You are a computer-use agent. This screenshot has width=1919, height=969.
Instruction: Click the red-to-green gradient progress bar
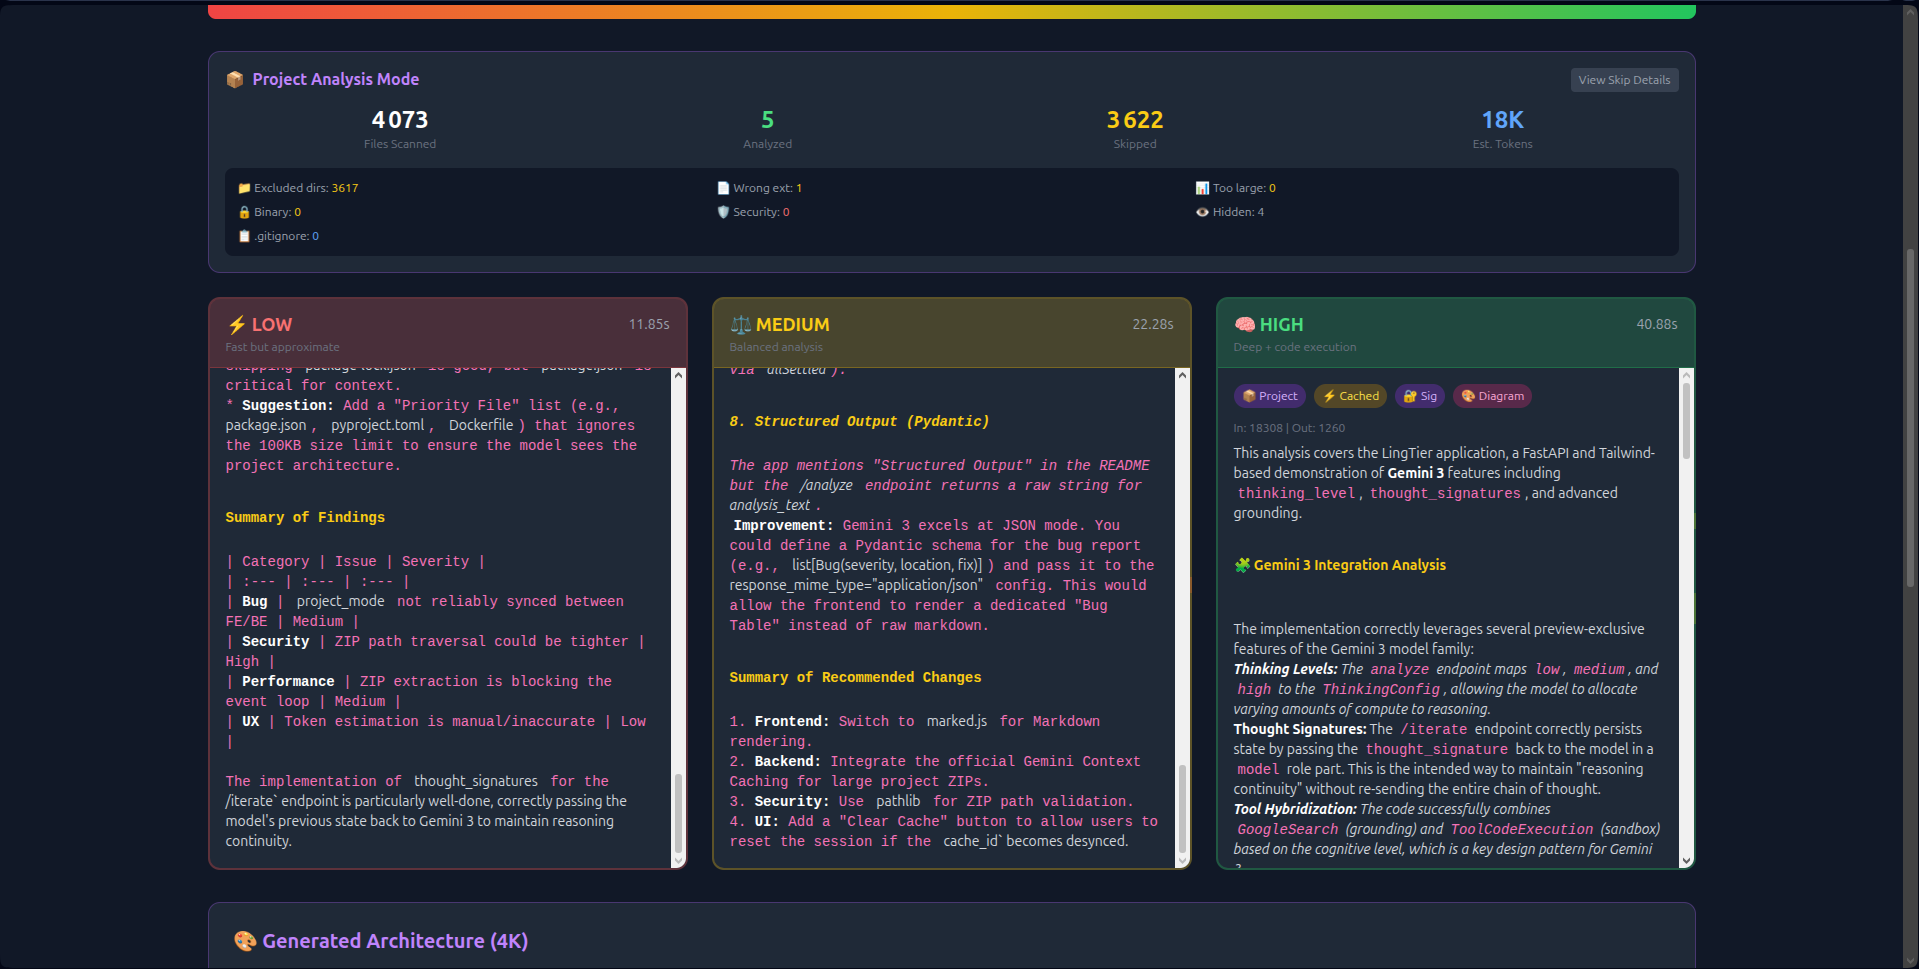coord(951,11)
